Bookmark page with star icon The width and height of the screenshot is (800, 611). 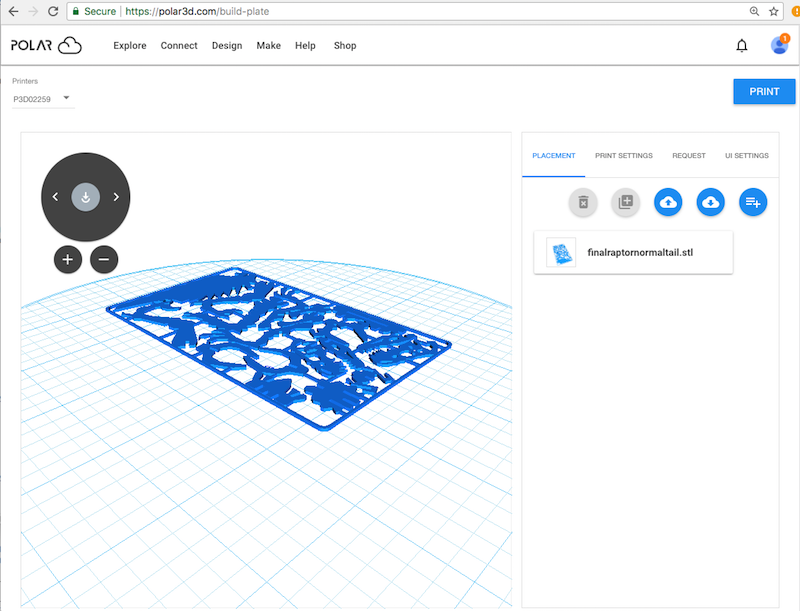[773, 11]
